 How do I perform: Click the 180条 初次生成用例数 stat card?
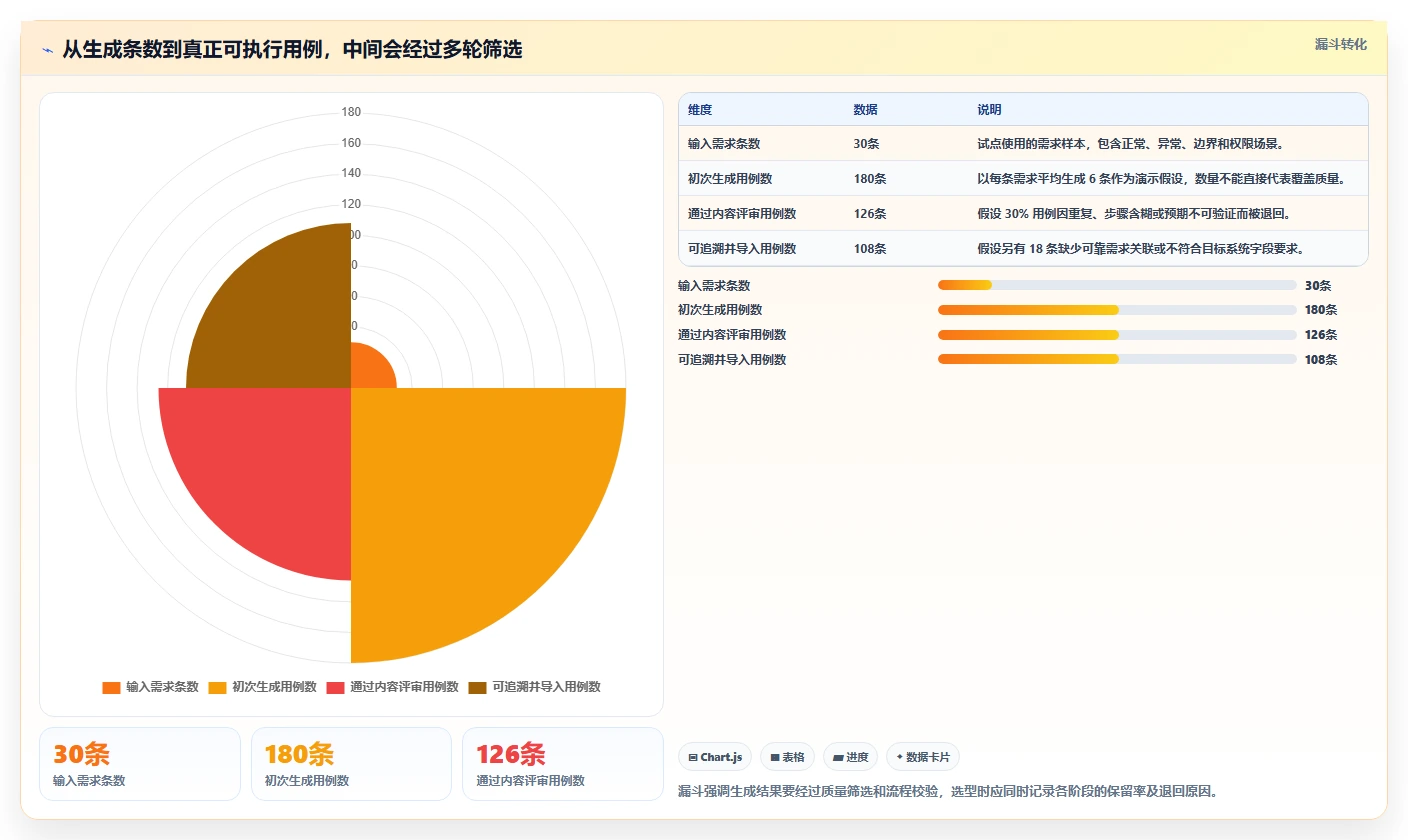point(351,764)
